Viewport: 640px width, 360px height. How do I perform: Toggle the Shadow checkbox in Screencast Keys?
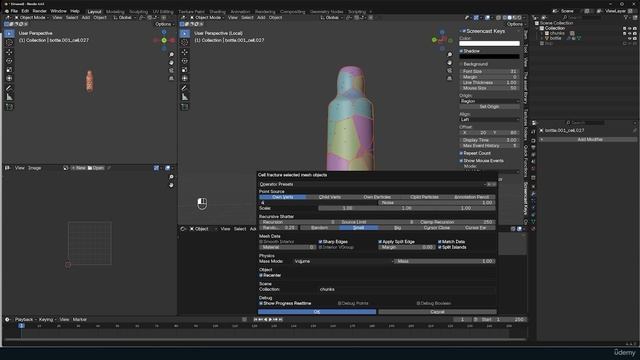[x=462, y=51]
